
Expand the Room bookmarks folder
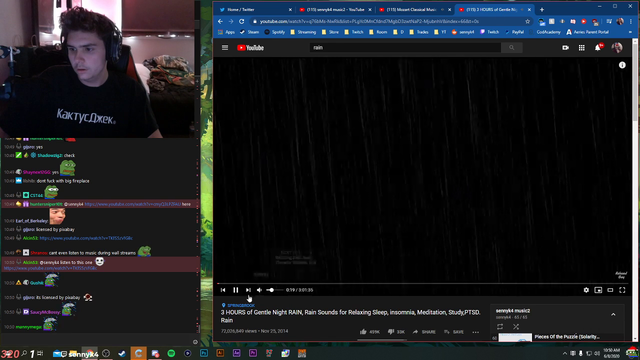(378, 32)
